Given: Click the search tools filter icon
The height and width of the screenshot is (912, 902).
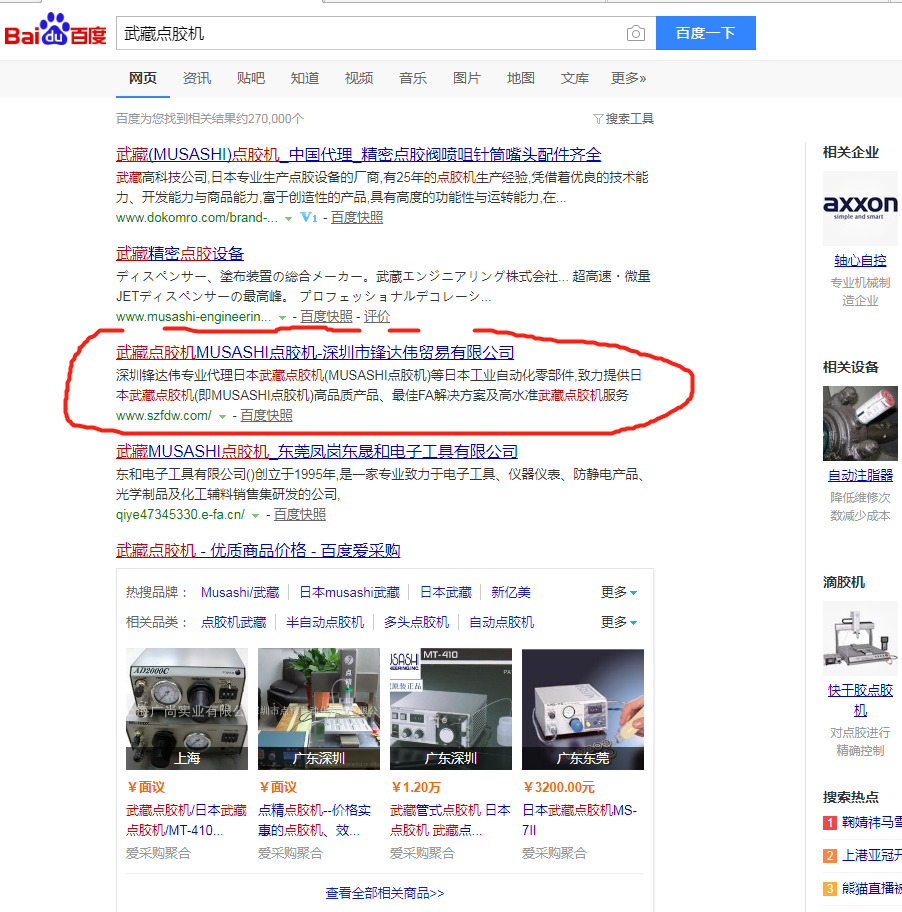Looking at the screenshot, I should click(597, 119).
